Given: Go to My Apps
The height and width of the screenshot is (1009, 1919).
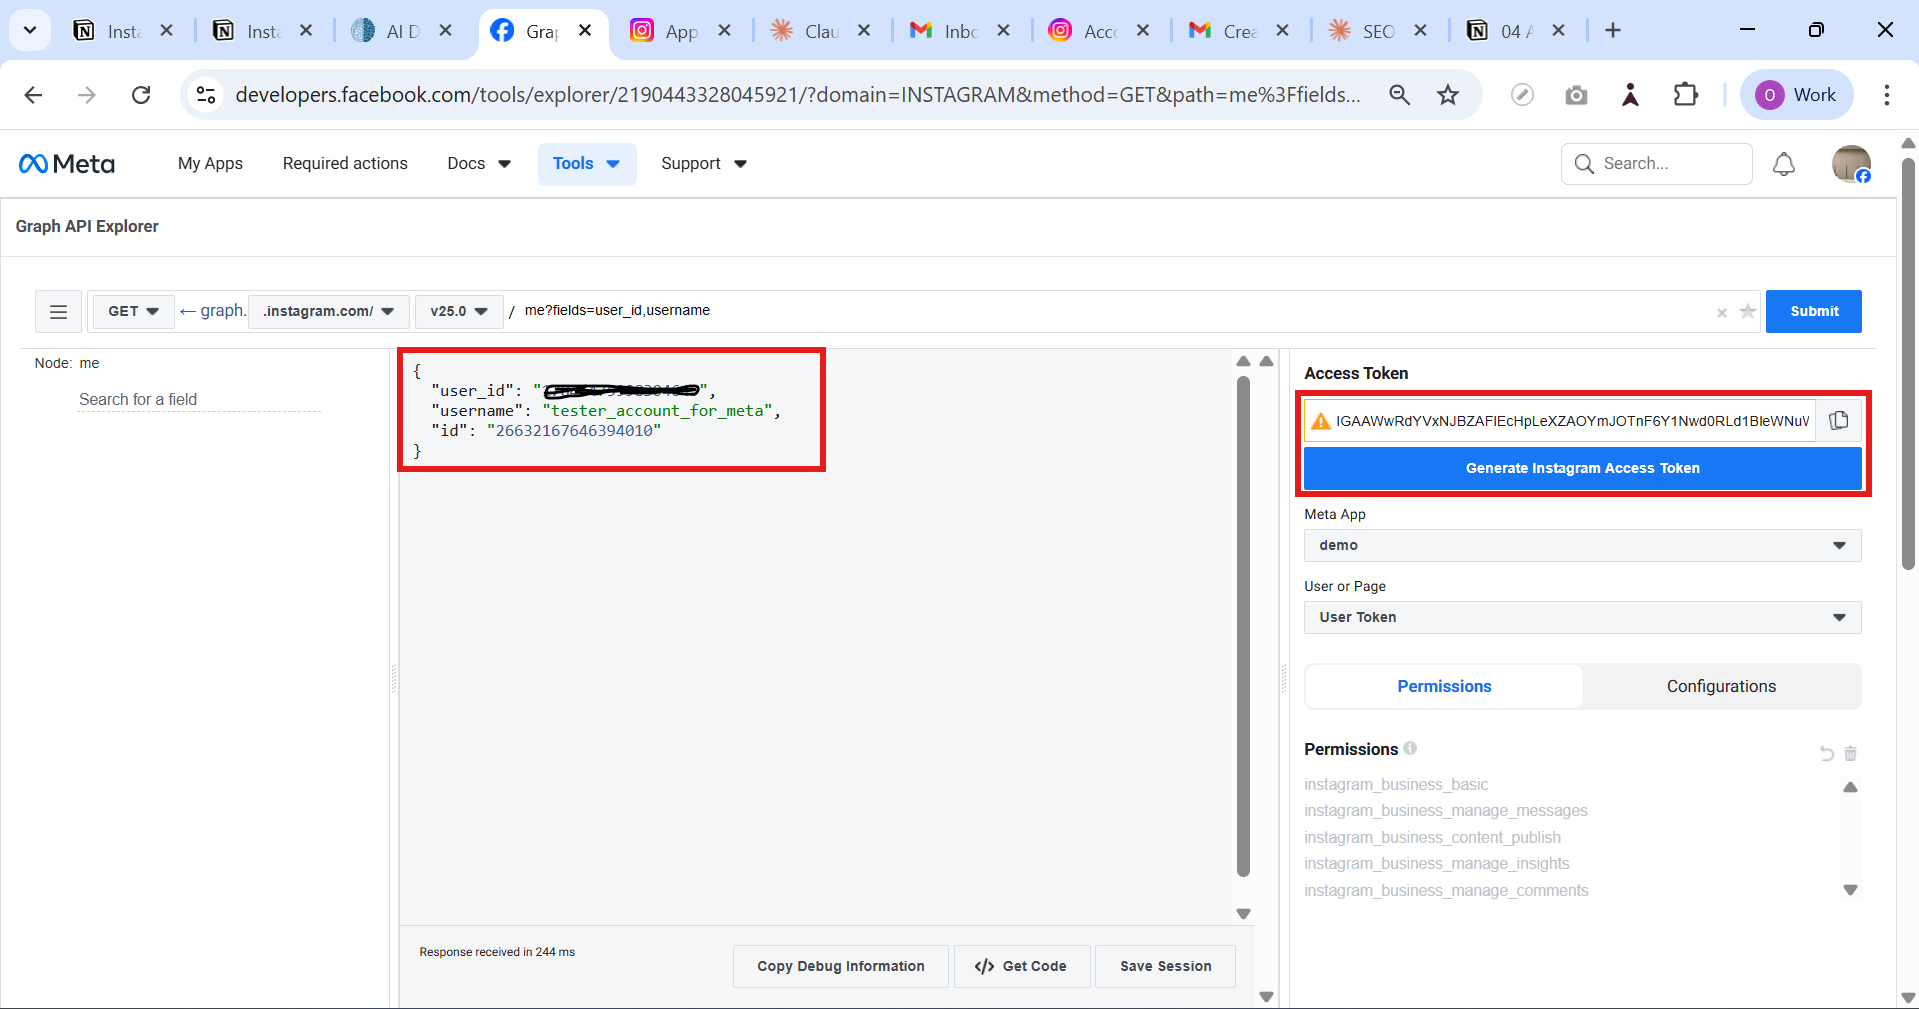Looking at the screenshot, I should [210, 164].
